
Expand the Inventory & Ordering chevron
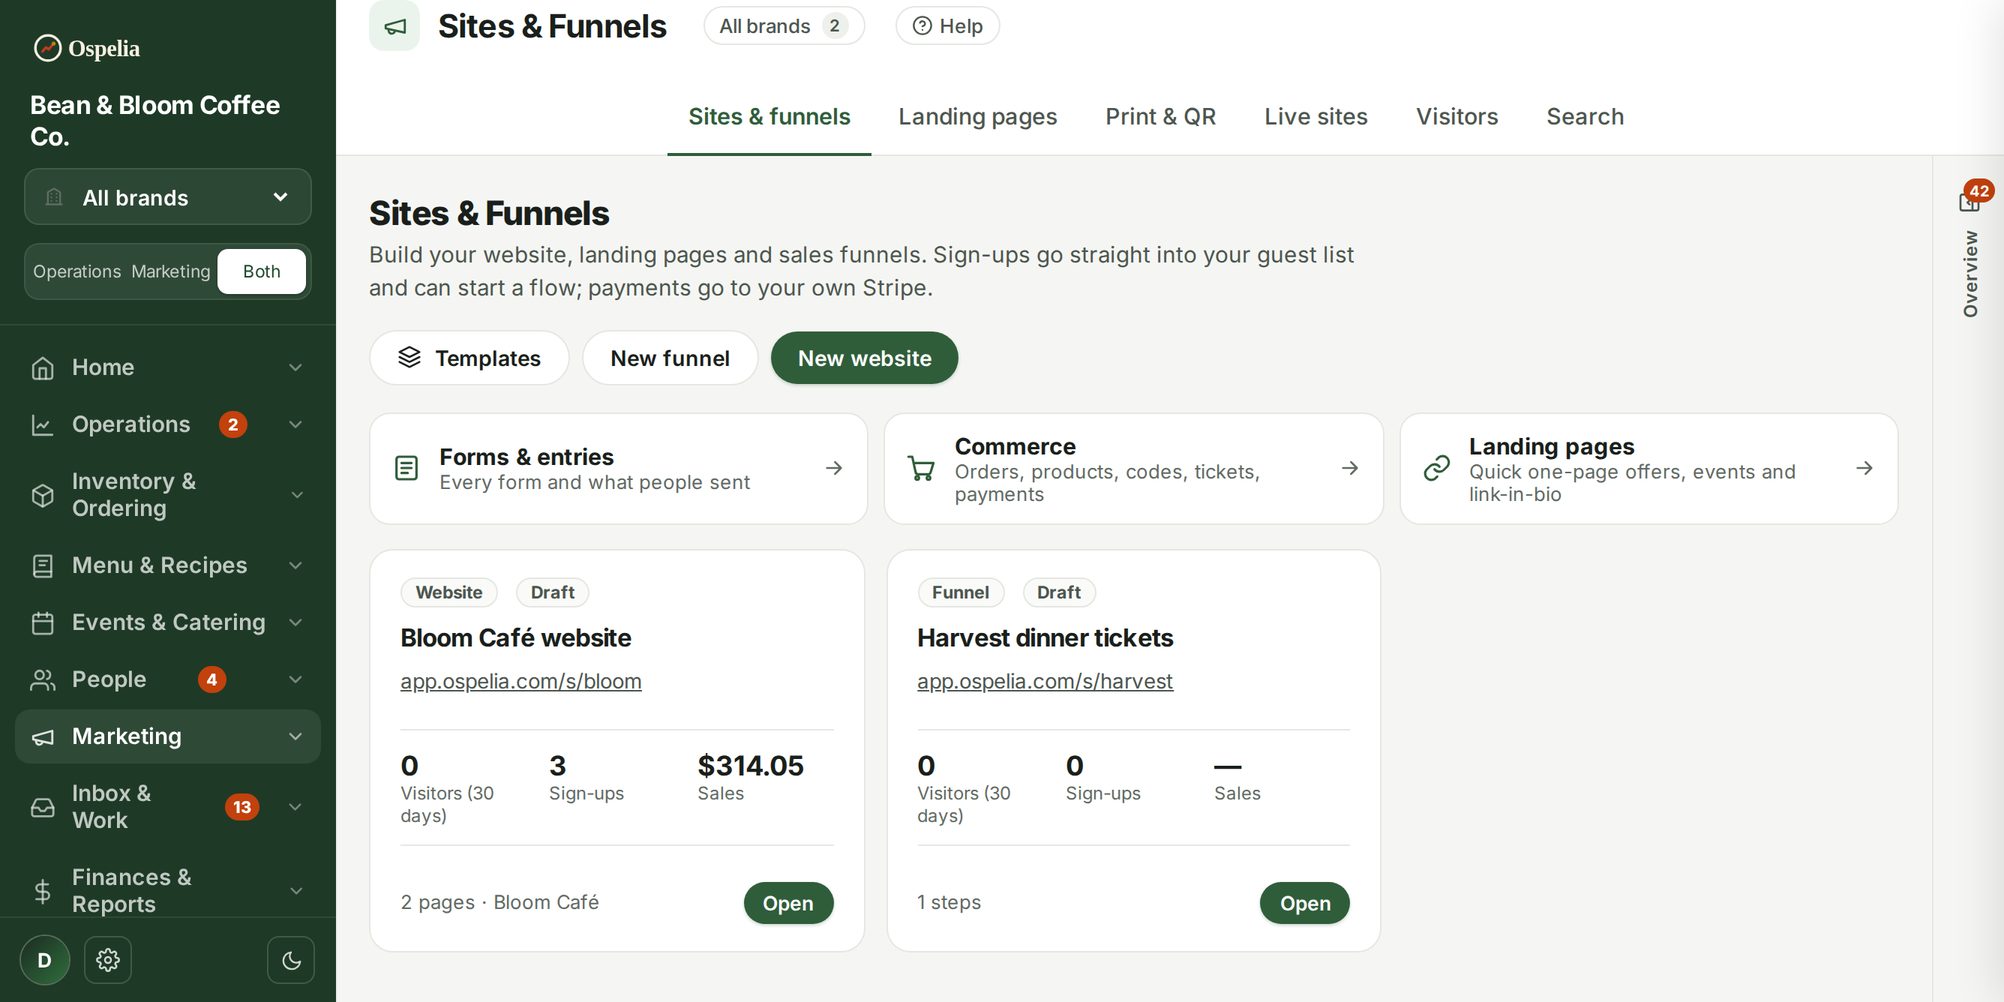[x=296, y=495]
